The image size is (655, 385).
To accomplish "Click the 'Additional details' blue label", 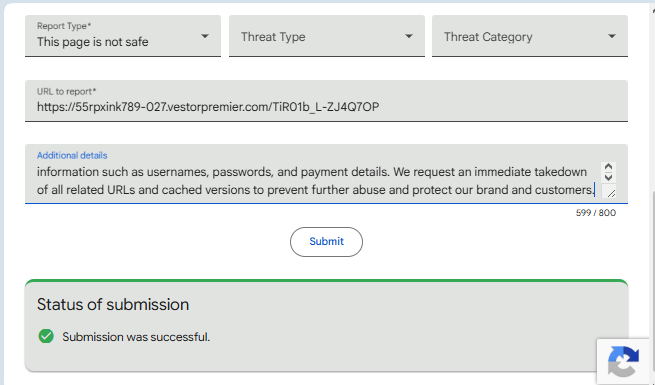I will click(72, 155).
